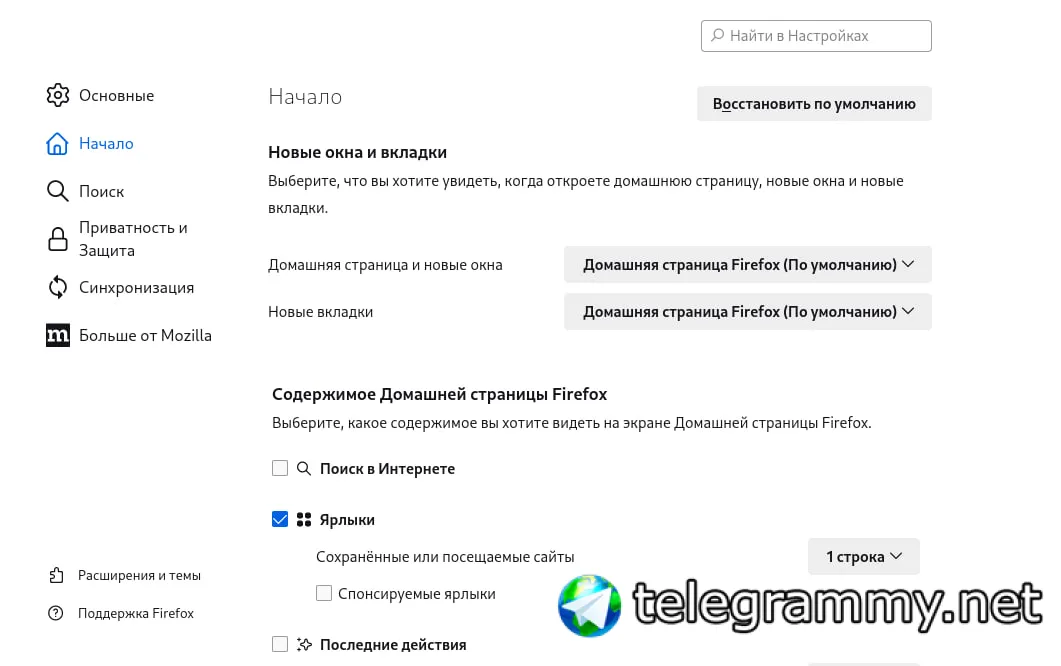Expand the 1 строка rows dropdown
The width and height of the screenshot is (1061, 666).
point(863,556)
